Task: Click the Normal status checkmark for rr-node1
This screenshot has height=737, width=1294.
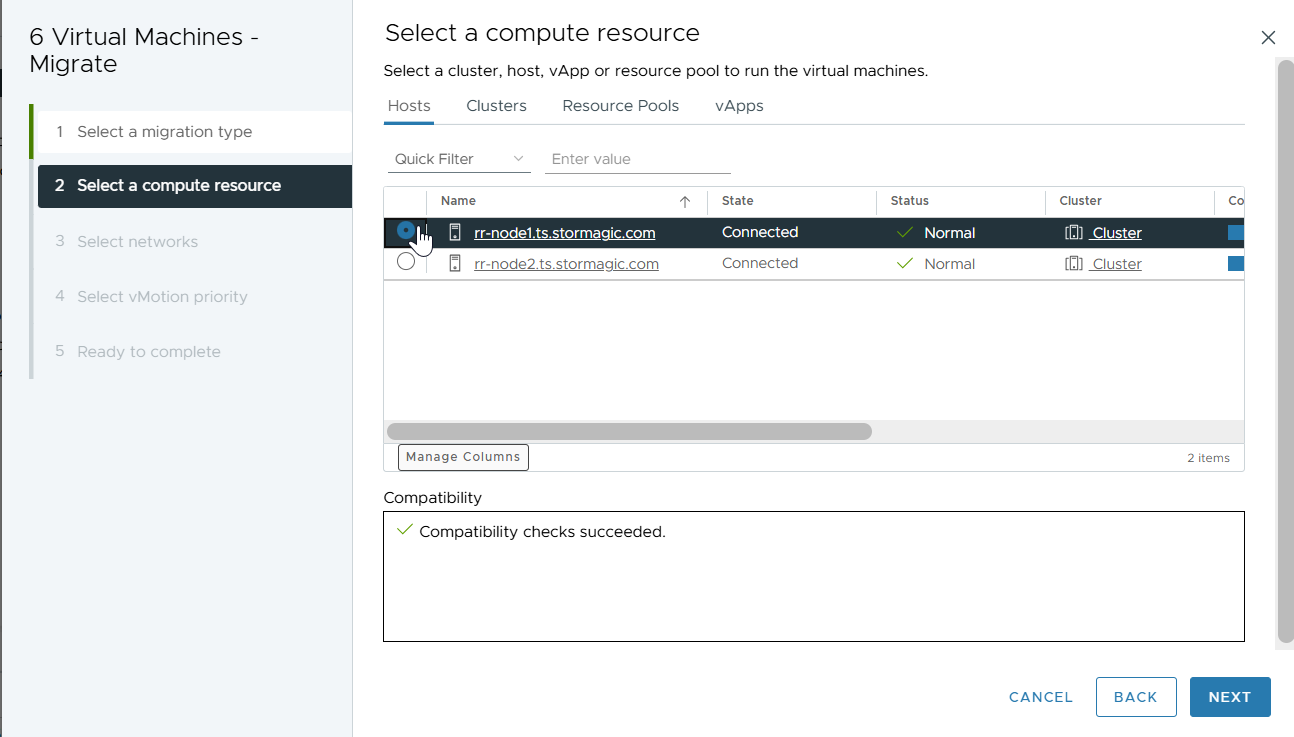Action: pos(905,233)
